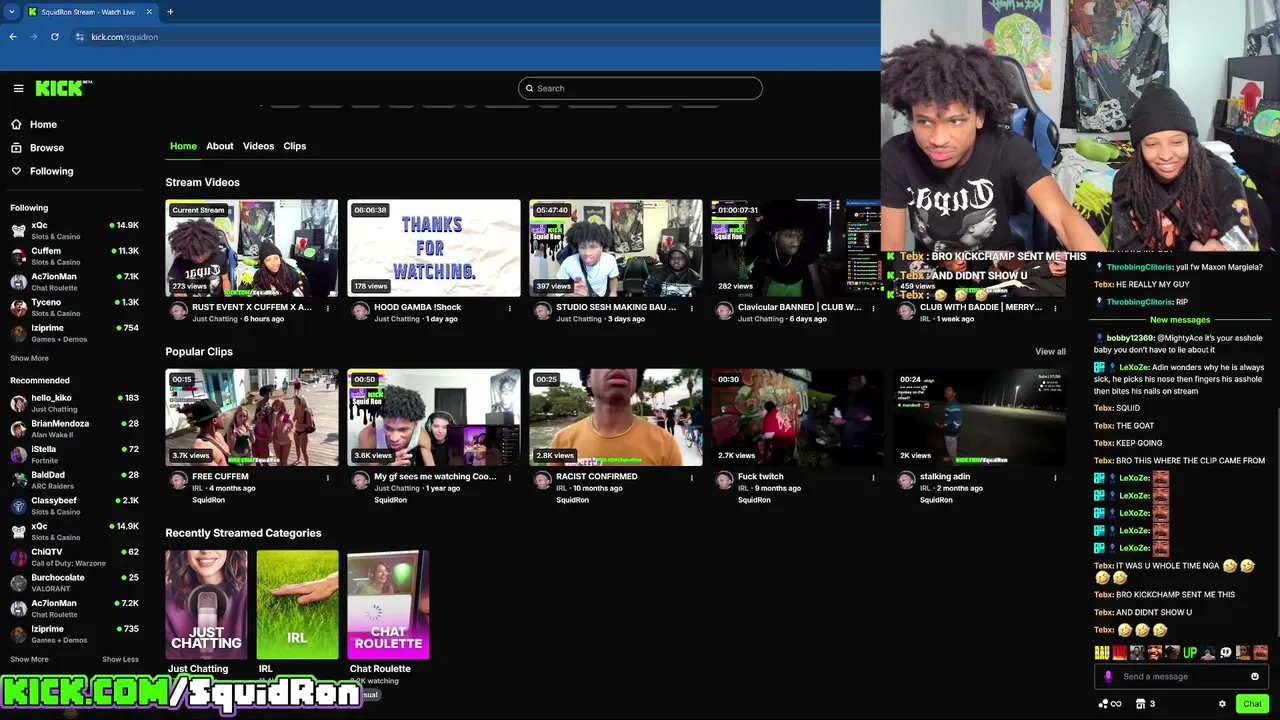
Task: Open Browse in sidebar
Action: (x=46, y=148)
